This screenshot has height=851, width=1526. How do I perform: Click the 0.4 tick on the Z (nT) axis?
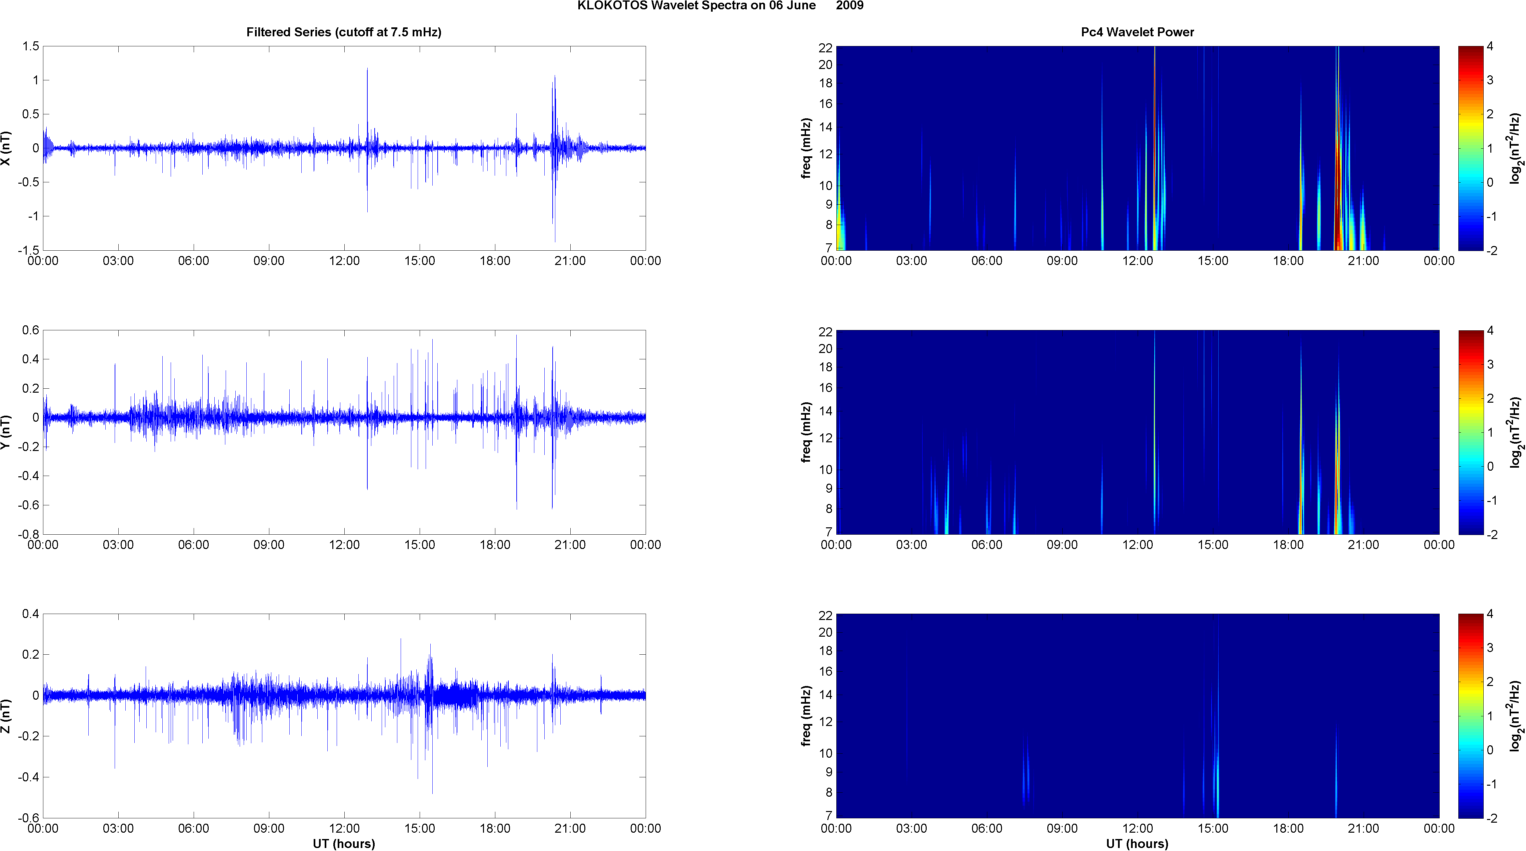coord(30,614)
